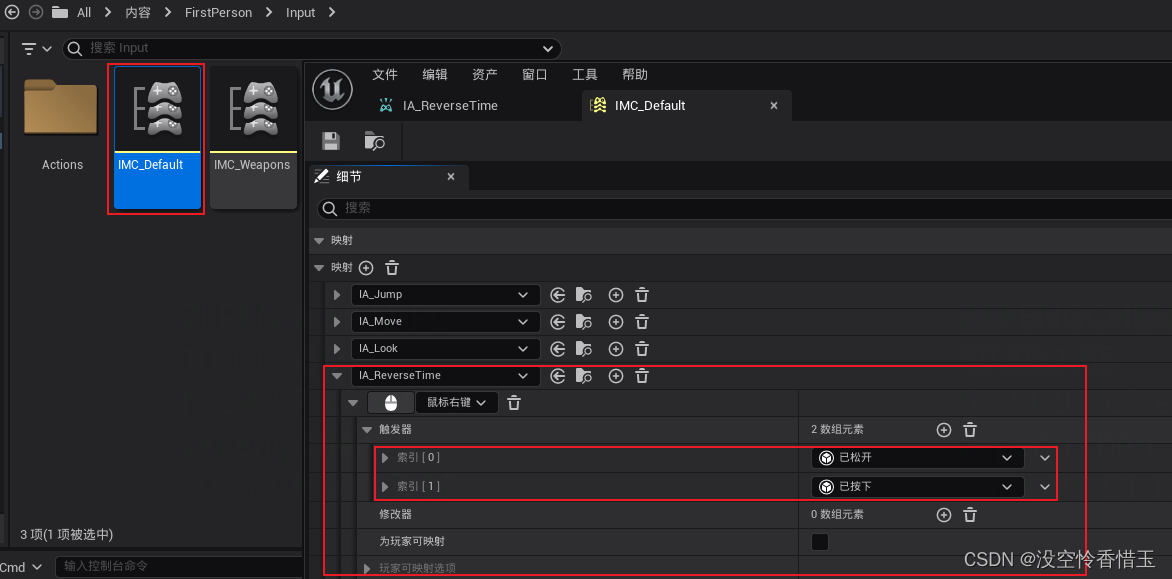The height and width of the screenshot is (579, 1172).
Task: Add a new element to 触发器 array
Action: coord(943,429)
